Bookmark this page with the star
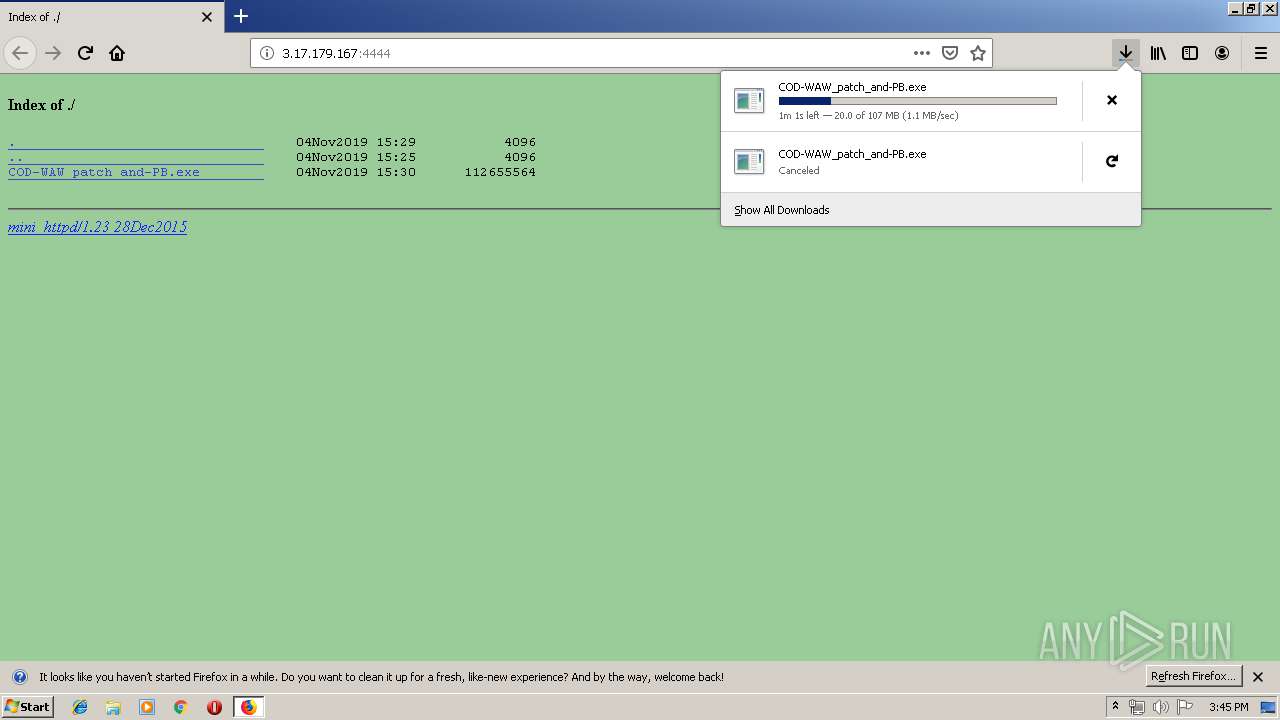The height and width of the screenshot is (720, 1280). tap(978, 53)
